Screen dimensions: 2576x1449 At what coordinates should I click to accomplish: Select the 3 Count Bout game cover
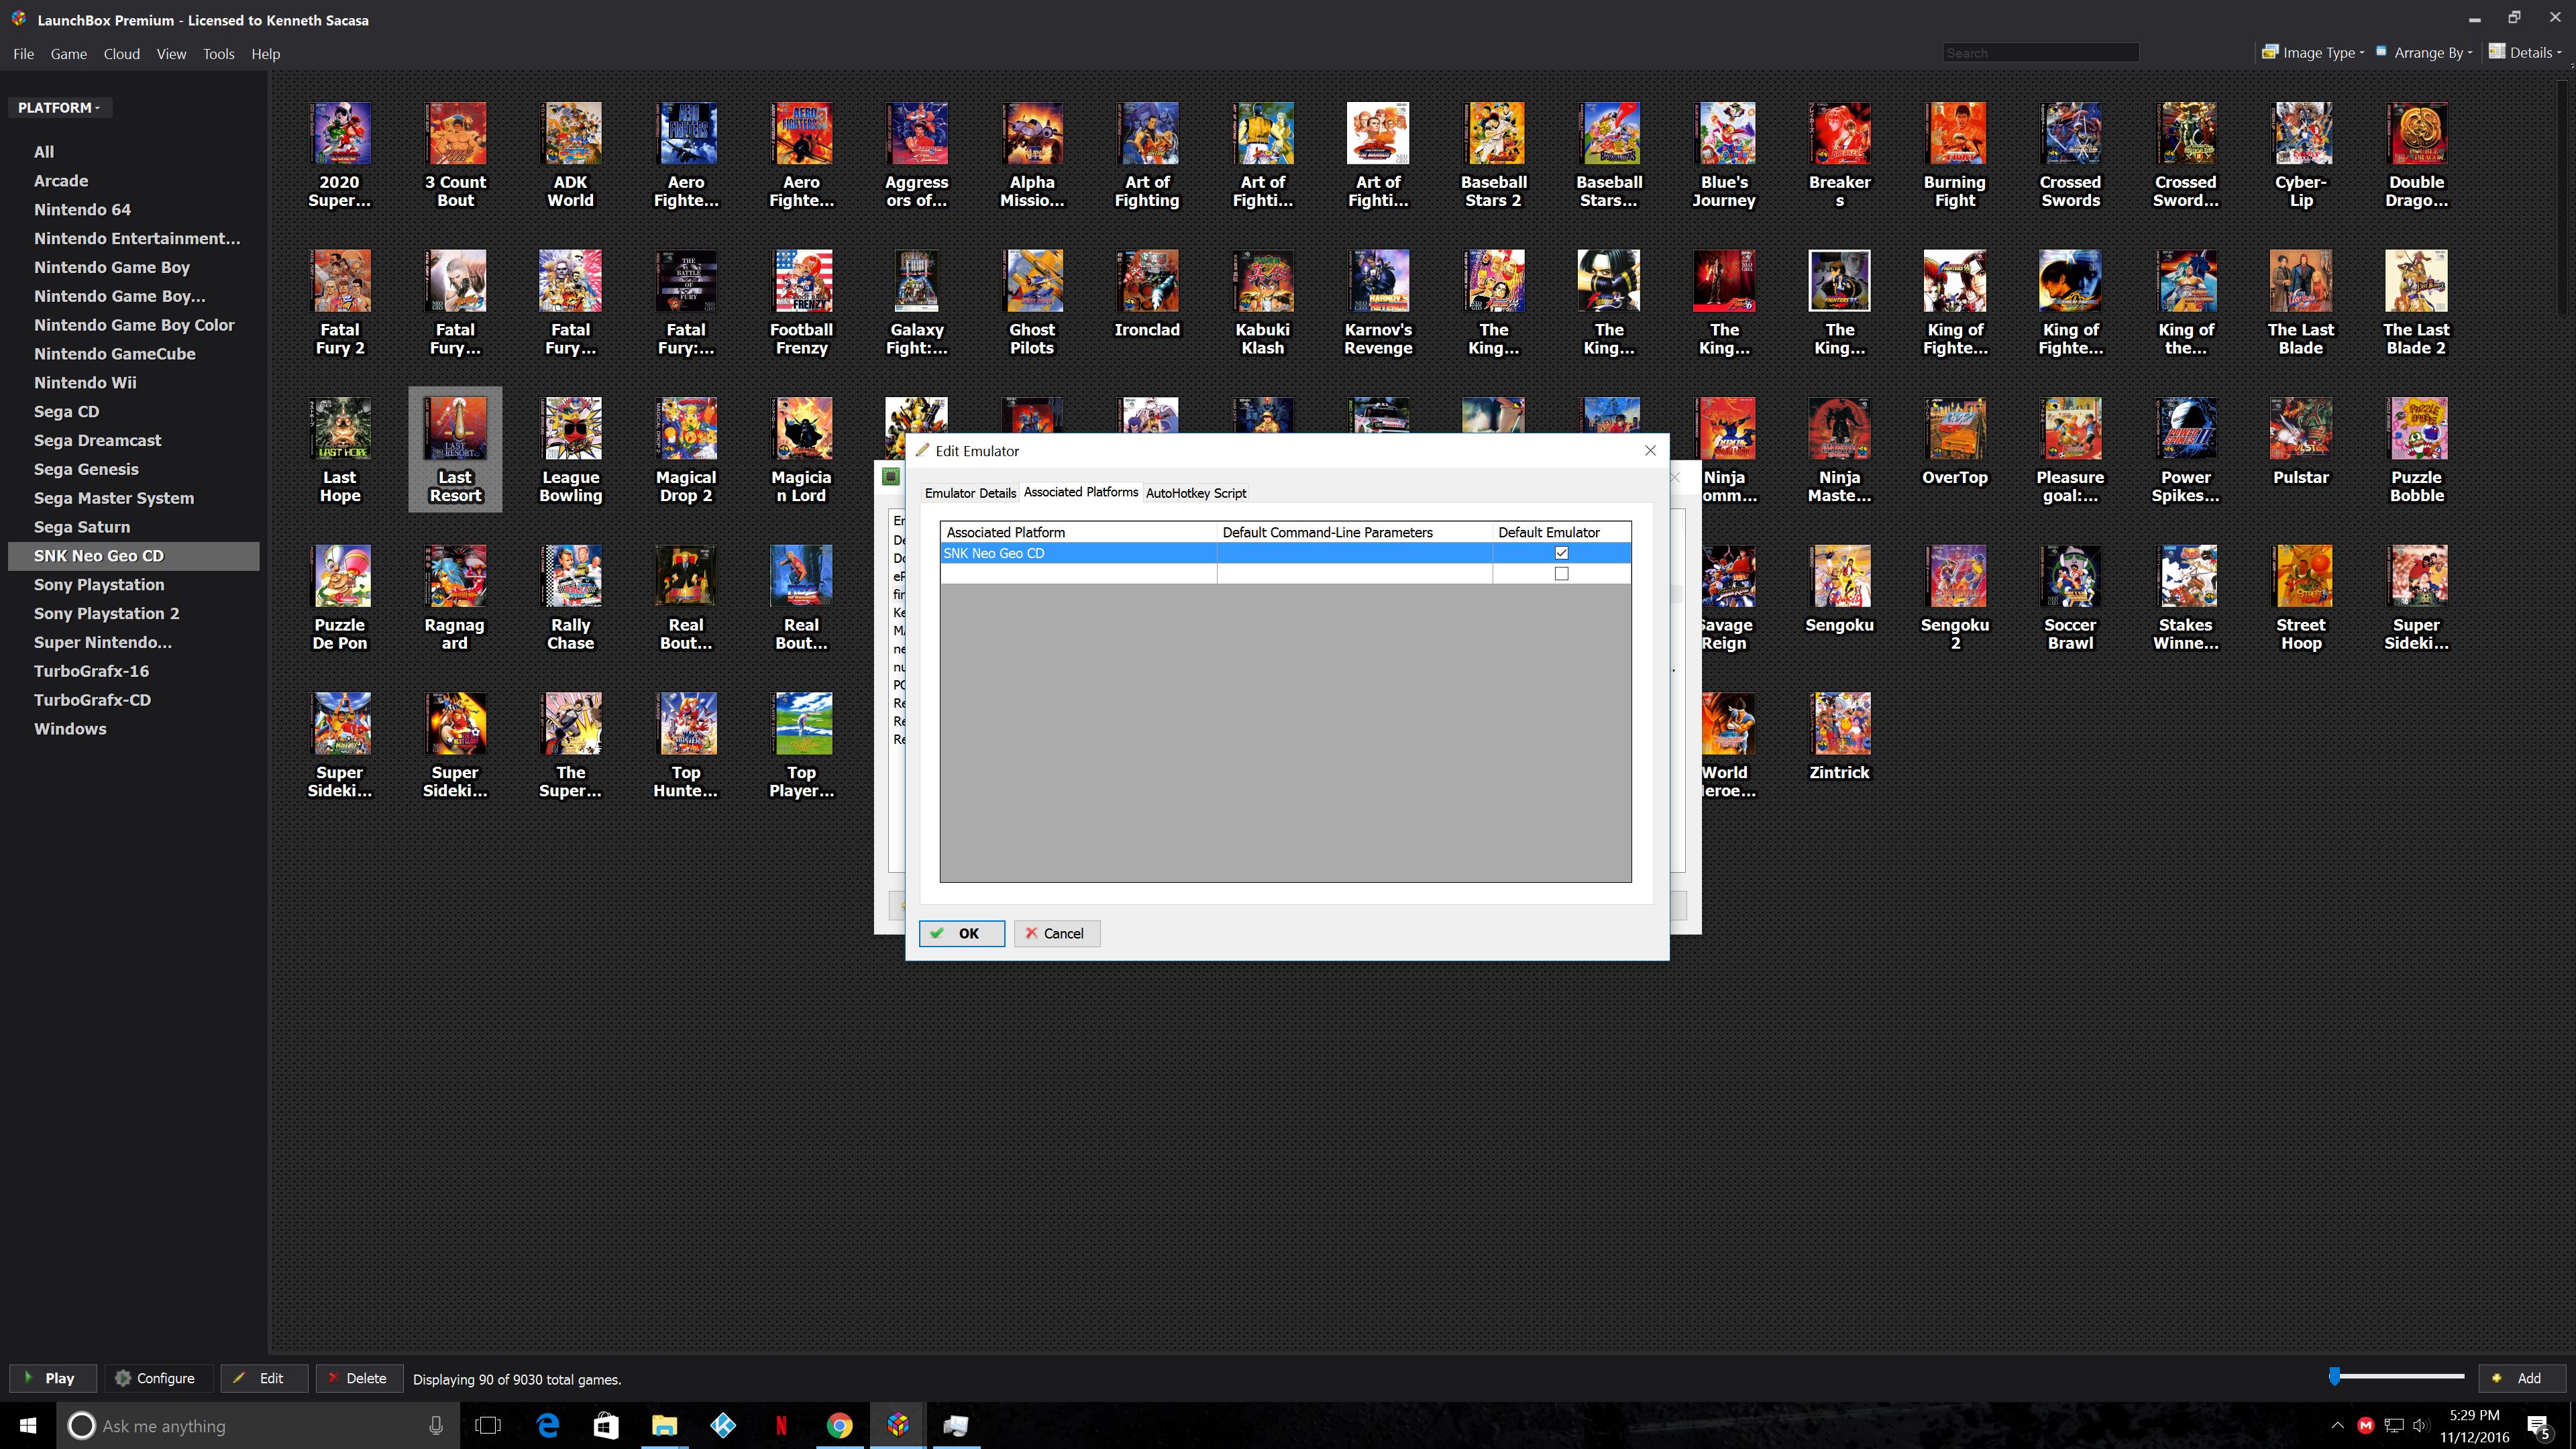(455, 133)
